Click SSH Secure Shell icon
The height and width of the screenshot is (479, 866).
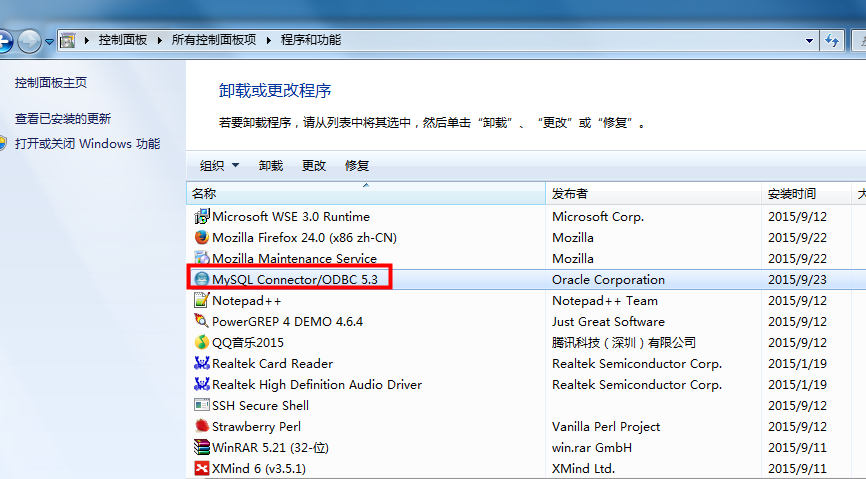[x=202, y=405]
